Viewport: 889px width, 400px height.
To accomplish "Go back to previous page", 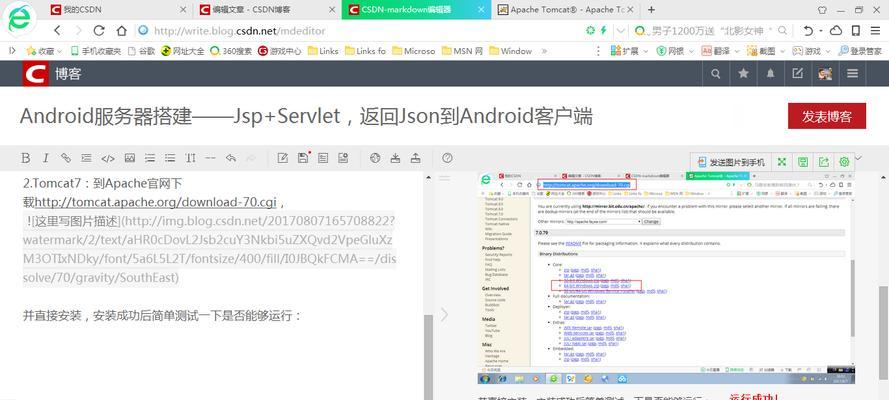I will [57, 31].
